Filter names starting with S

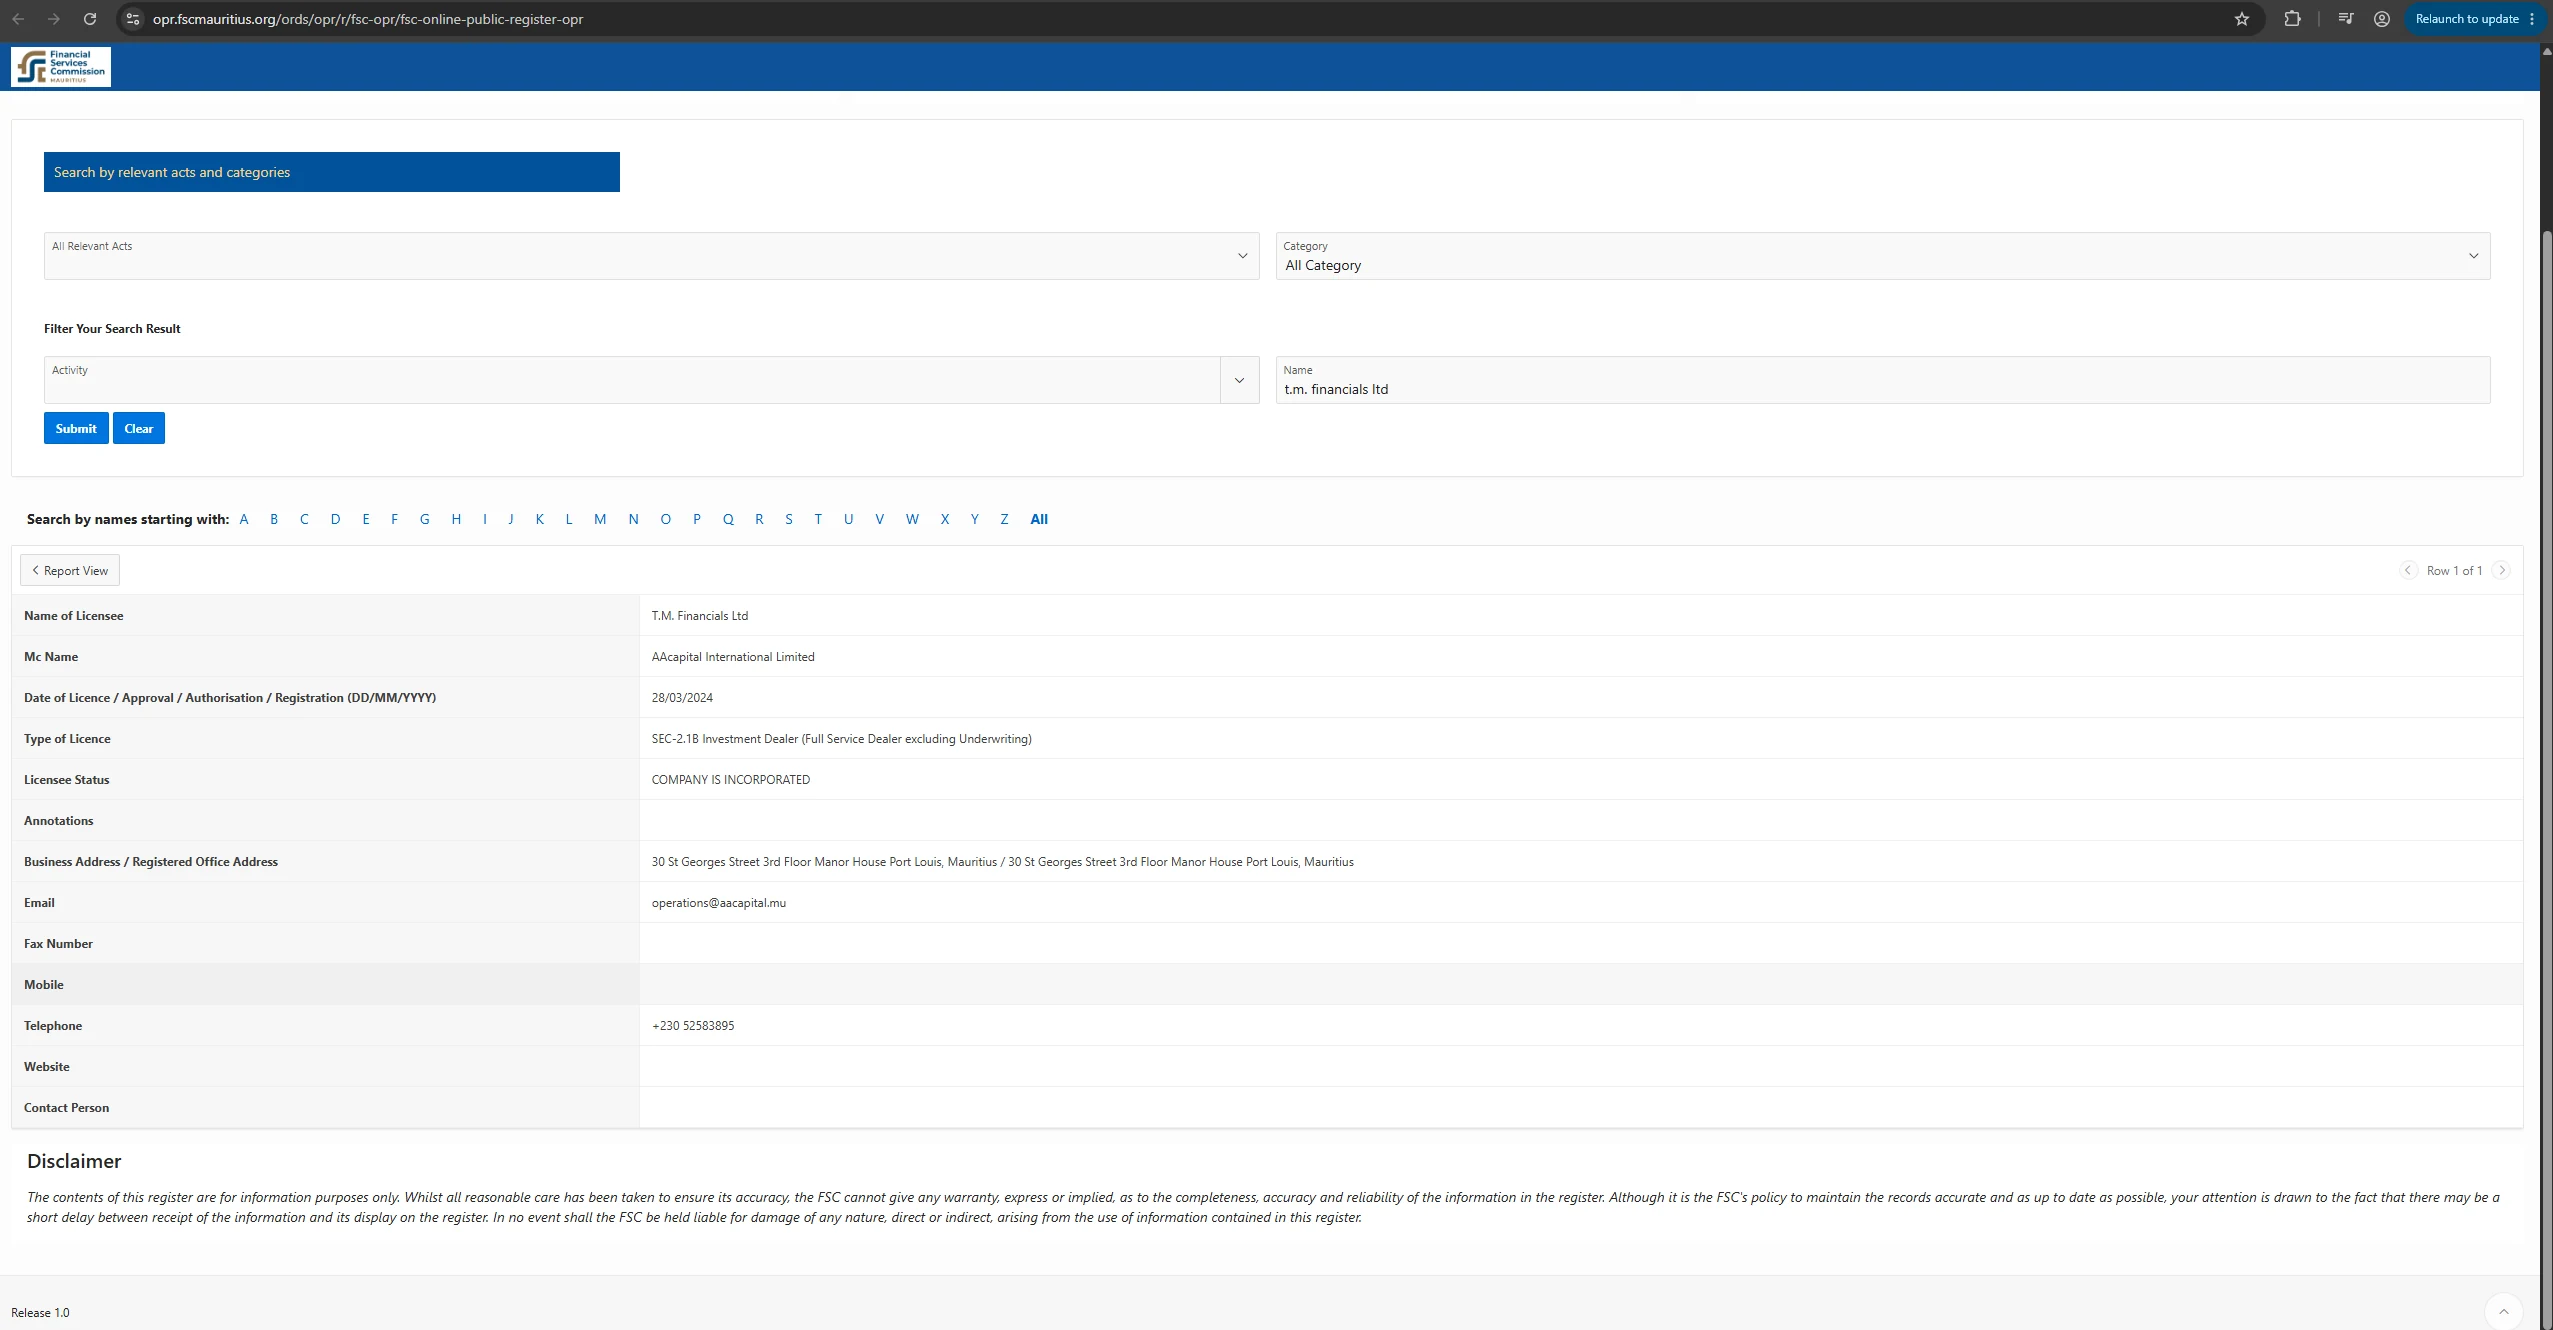tap(789, 519)
